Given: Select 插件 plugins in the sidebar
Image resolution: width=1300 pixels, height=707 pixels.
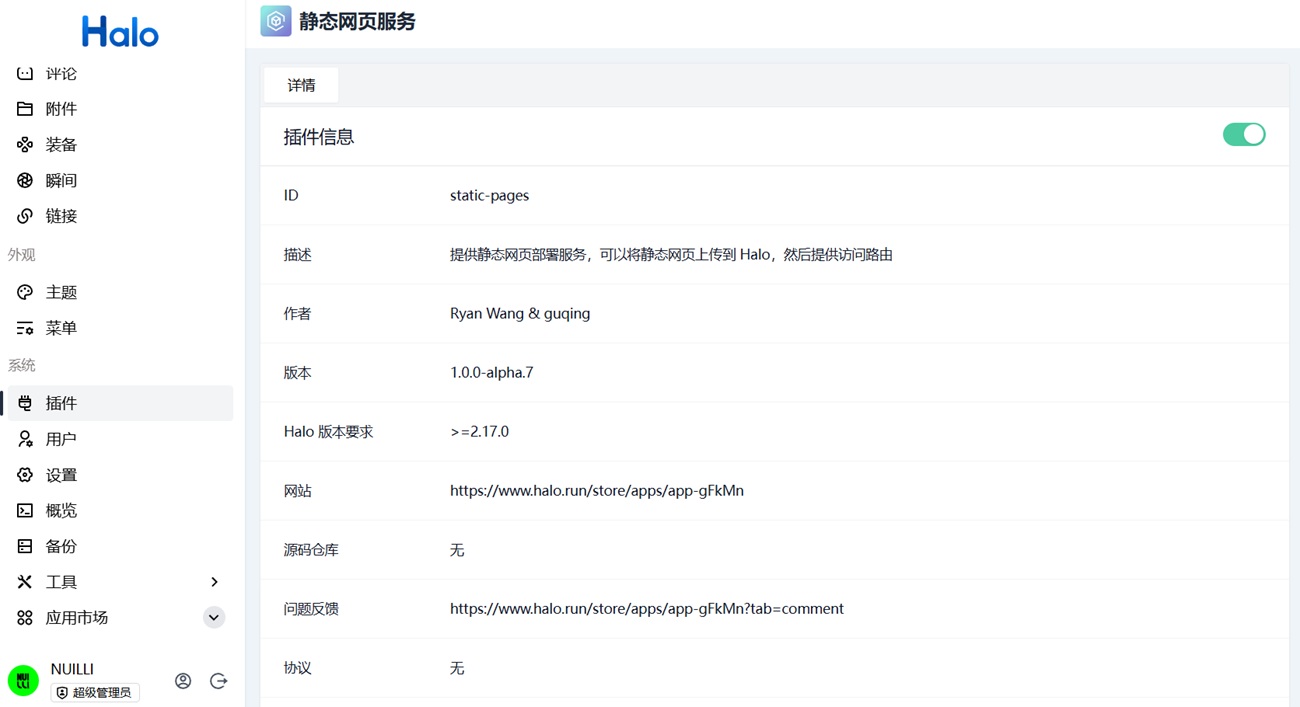Looking at the screenshot, I should coord(61,403).
